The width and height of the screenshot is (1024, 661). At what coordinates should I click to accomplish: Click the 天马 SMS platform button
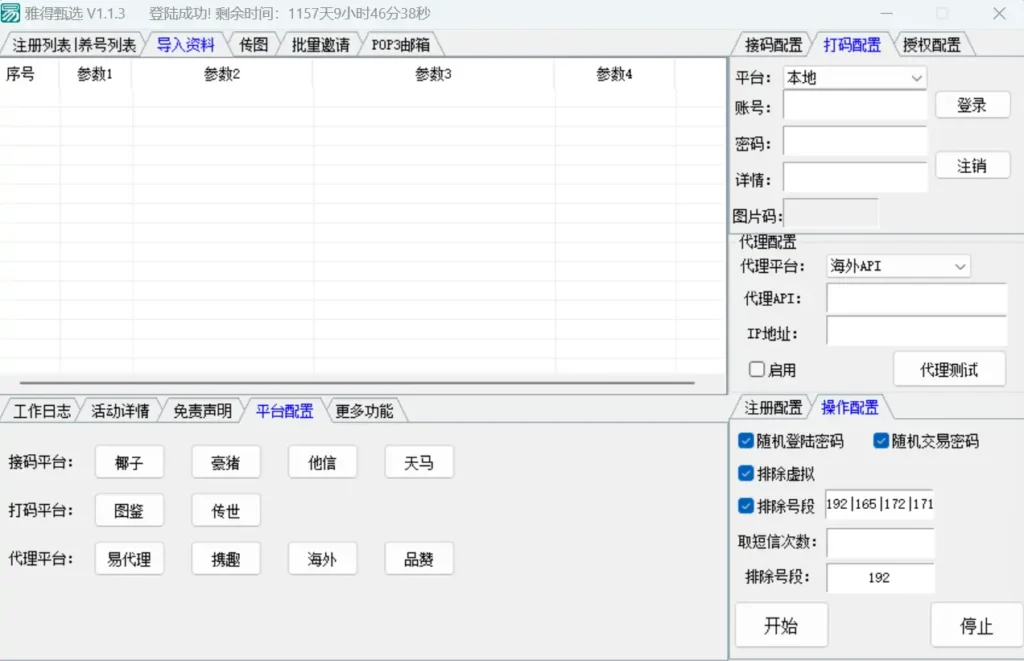(419, 462)
